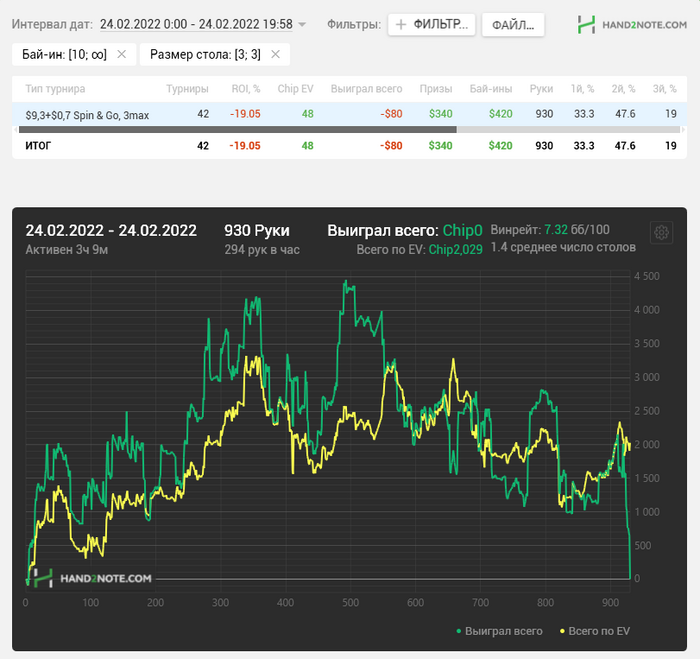
Task: Click the Hand2Note logo in header
Action: coord(632,25)
